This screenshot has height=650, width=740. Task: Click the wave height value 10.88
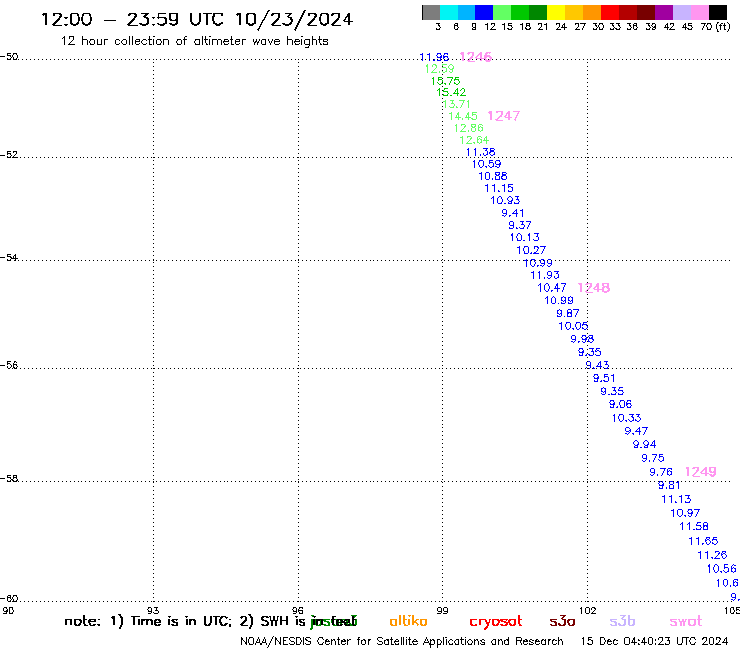point(493,176)
